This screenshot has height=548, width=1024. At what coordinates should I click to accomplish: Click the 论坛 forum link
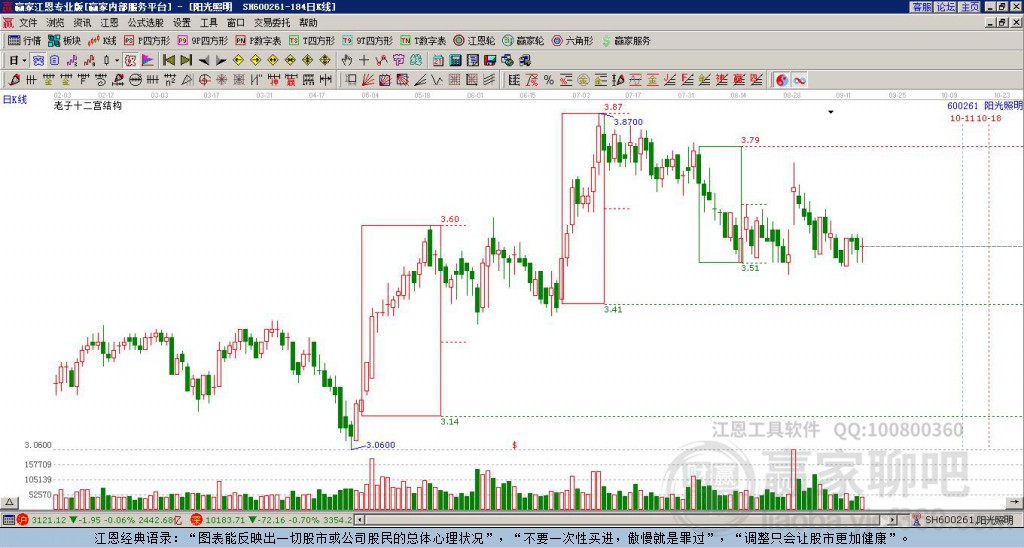click(946, 7)
